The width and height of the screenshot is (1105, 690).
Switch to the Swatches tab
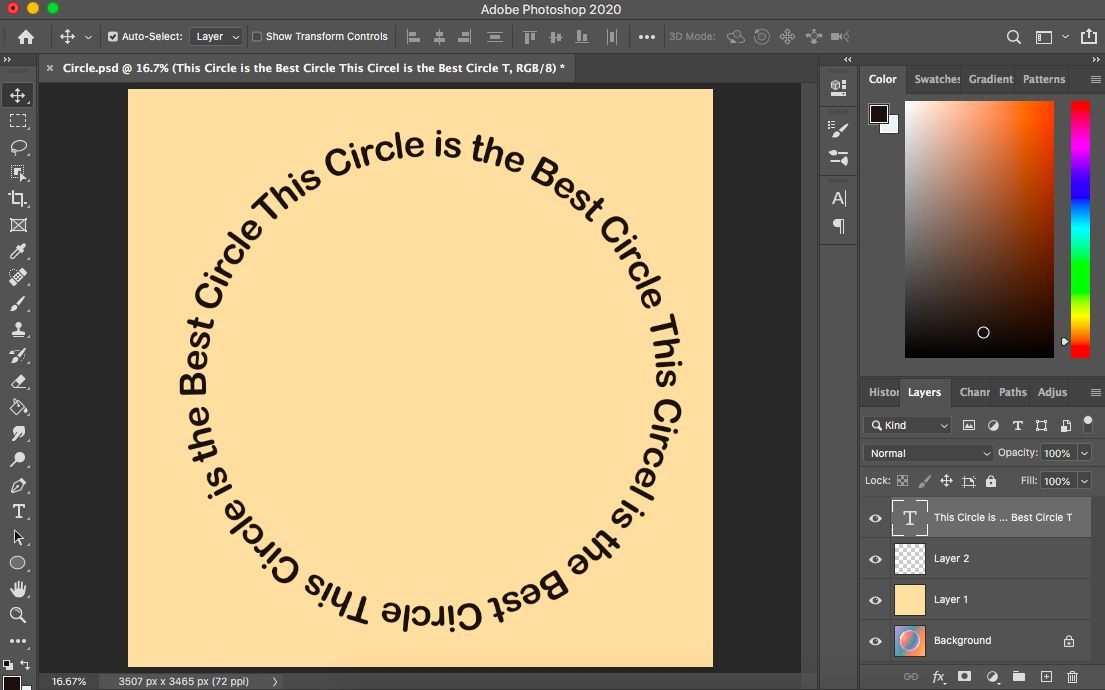(937, 79)
